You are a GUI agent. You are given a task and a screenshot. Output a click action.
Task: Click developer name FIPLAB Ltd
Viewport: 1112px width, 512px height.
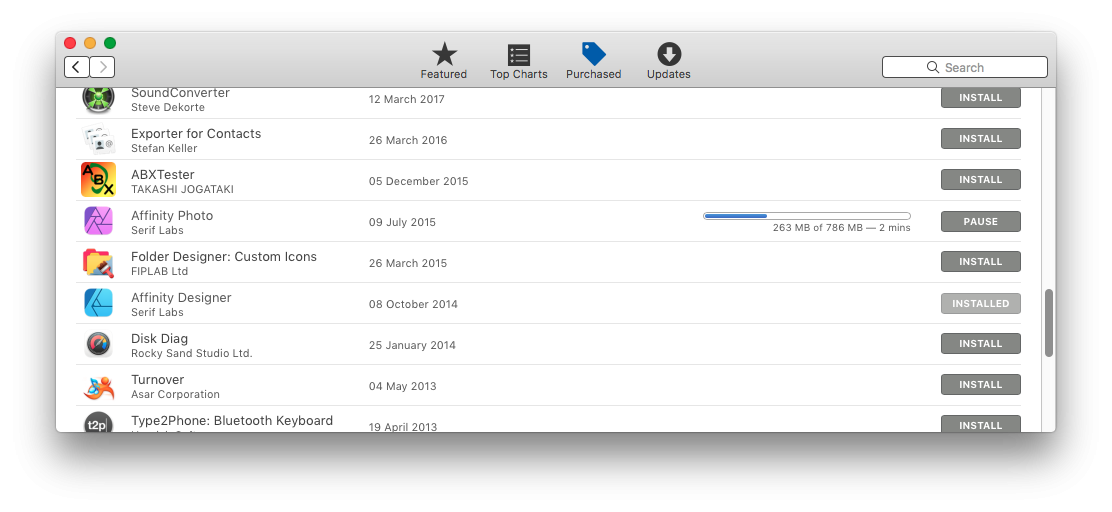(160, 272)
